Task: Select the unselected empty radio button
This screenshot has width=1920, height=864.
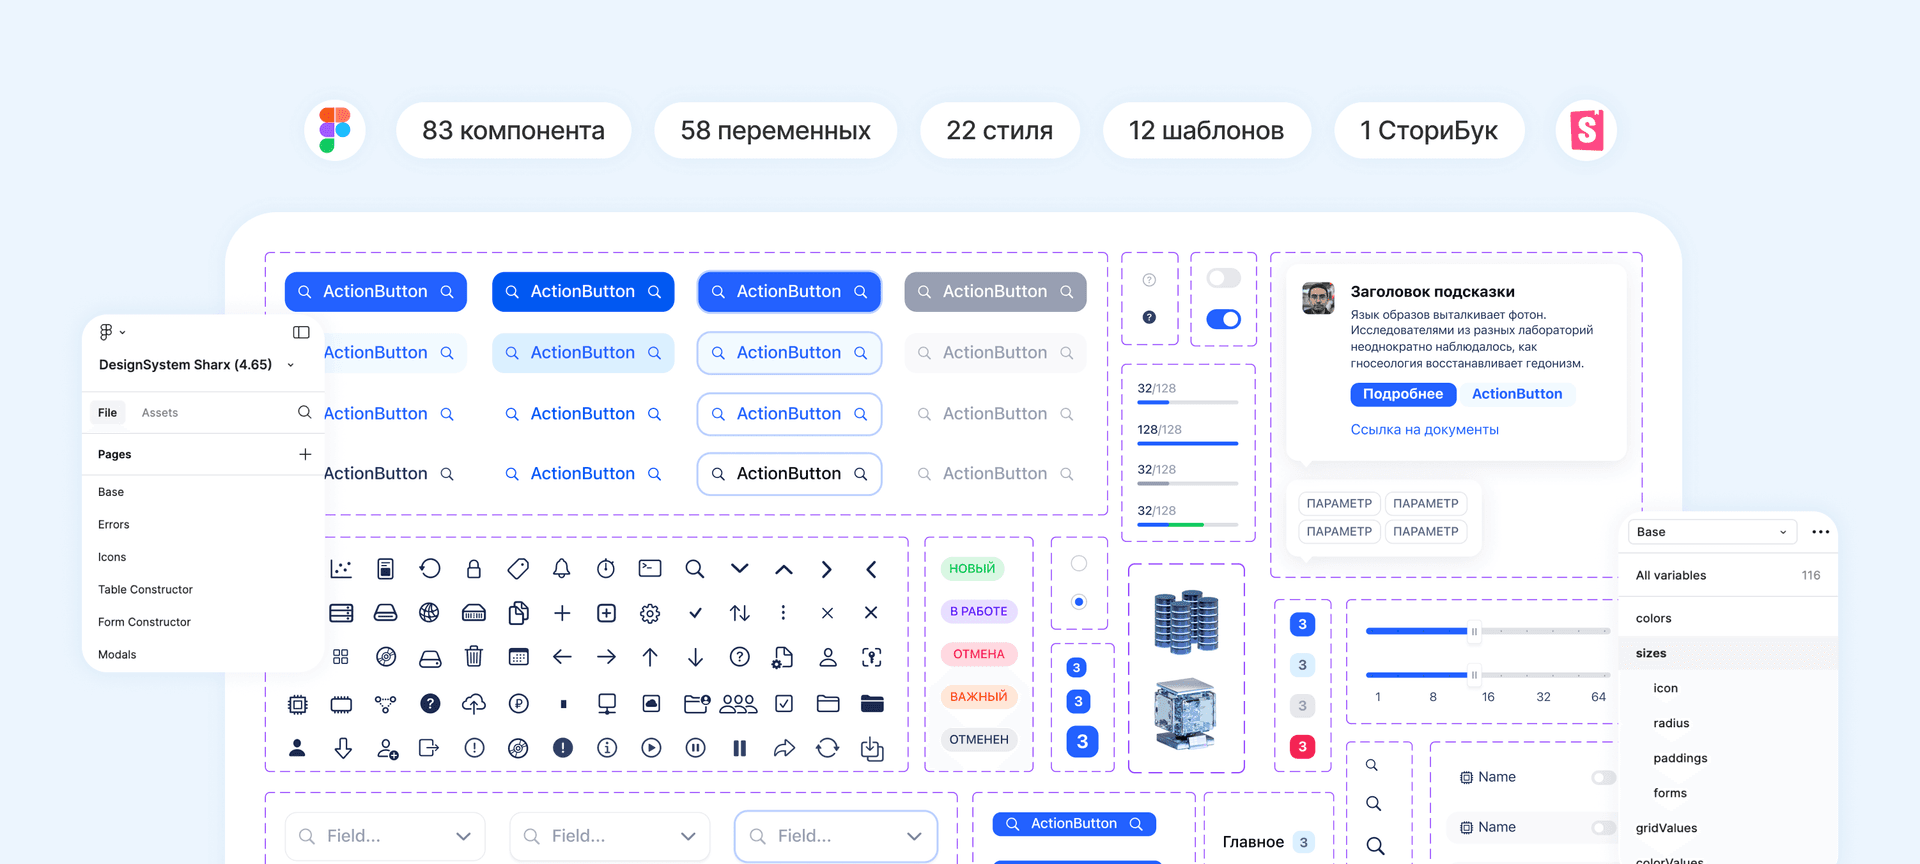Action: pyautogui.click(x=1079, y=563)
